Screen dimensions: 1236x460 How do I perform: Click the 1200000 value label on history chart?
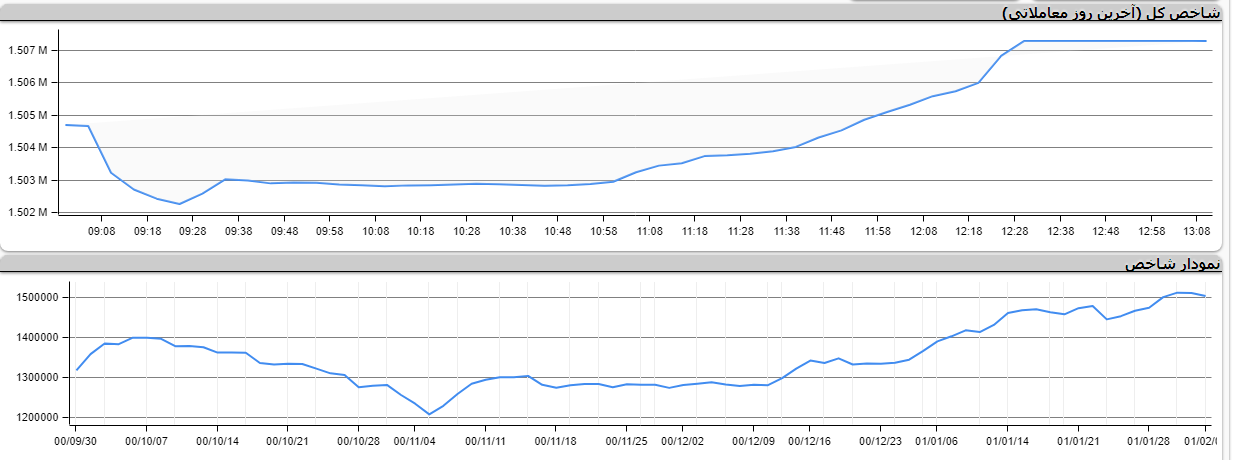36,417
